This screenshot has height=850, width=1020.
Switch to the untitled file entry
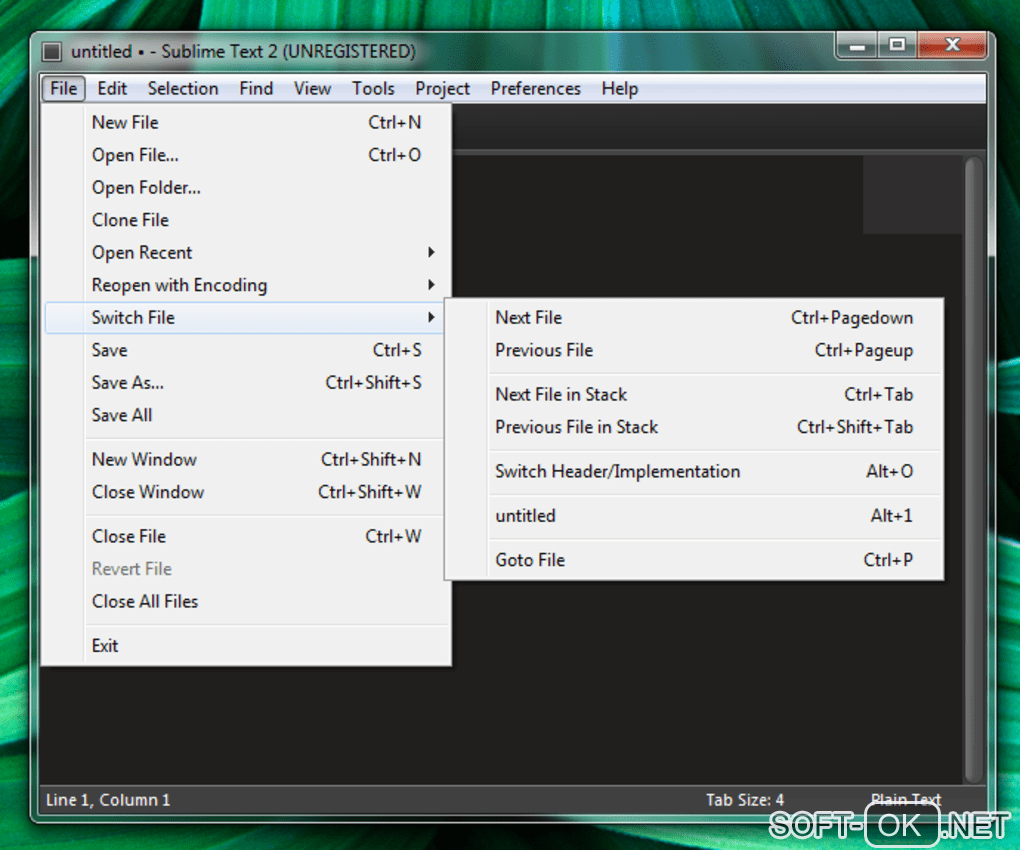(694, 515)
